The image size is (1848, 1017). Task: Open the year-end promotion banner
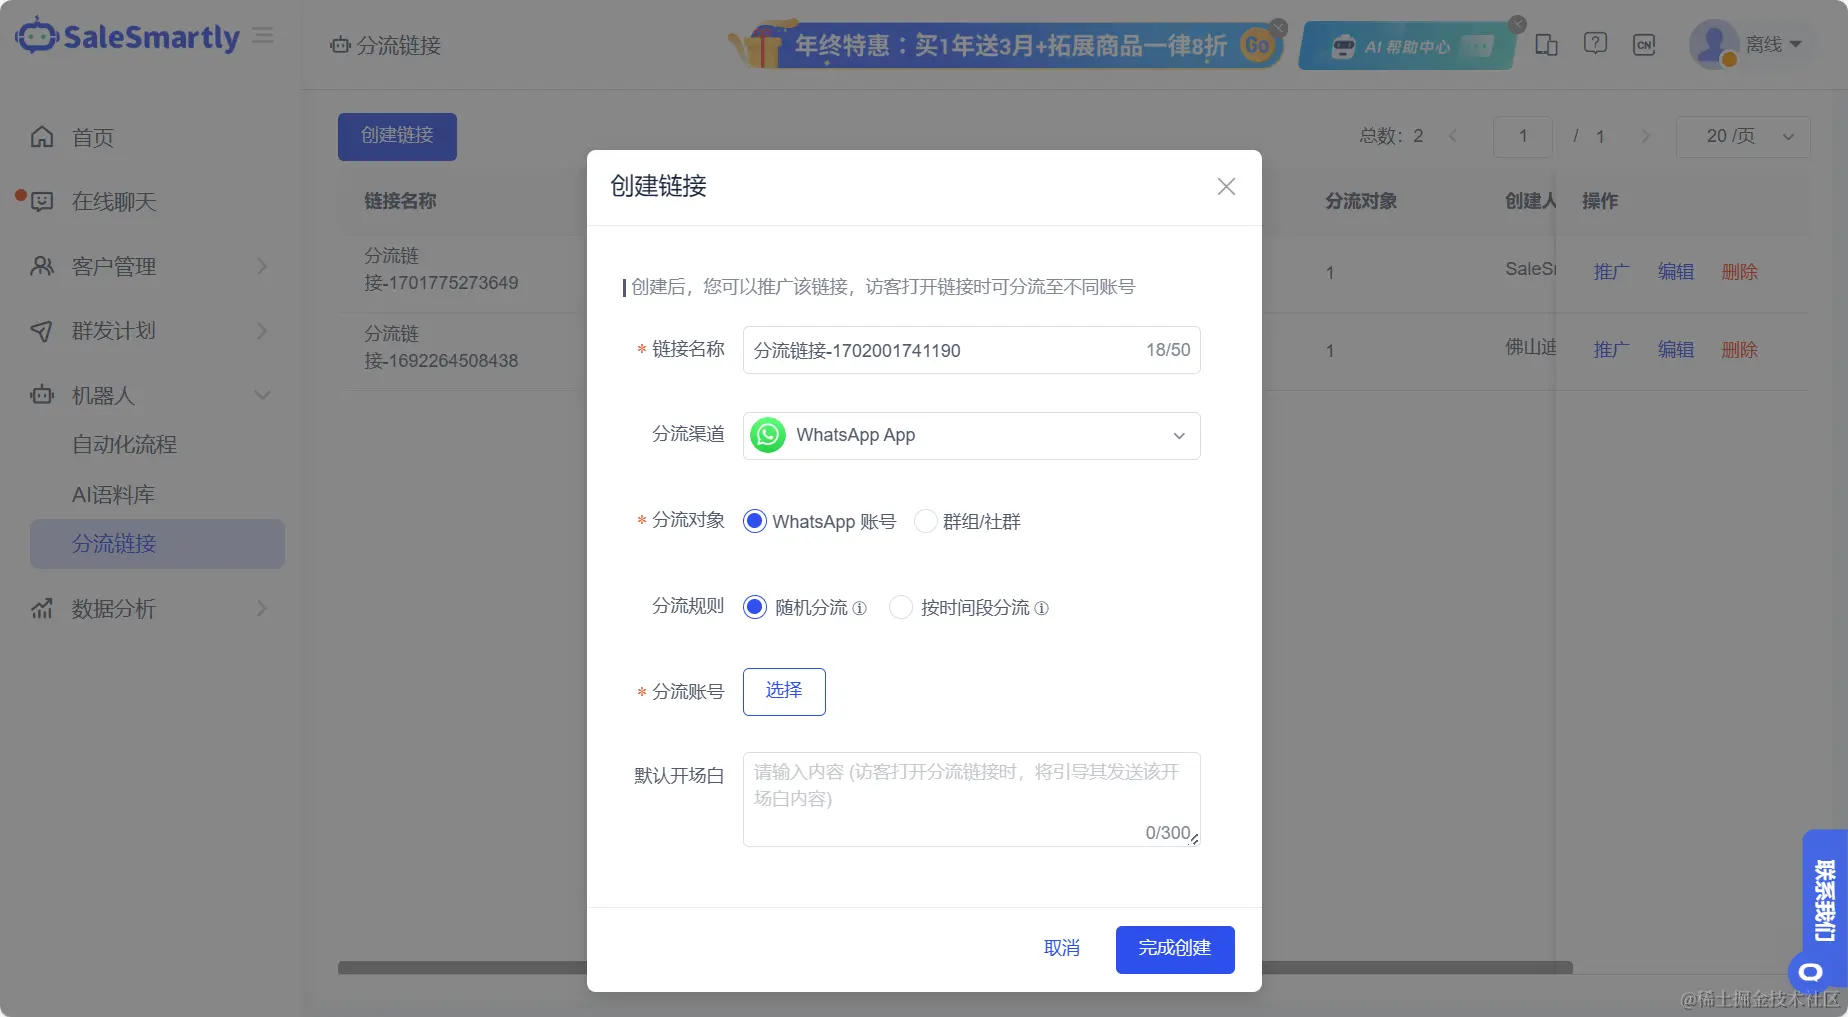(1005, 45)
